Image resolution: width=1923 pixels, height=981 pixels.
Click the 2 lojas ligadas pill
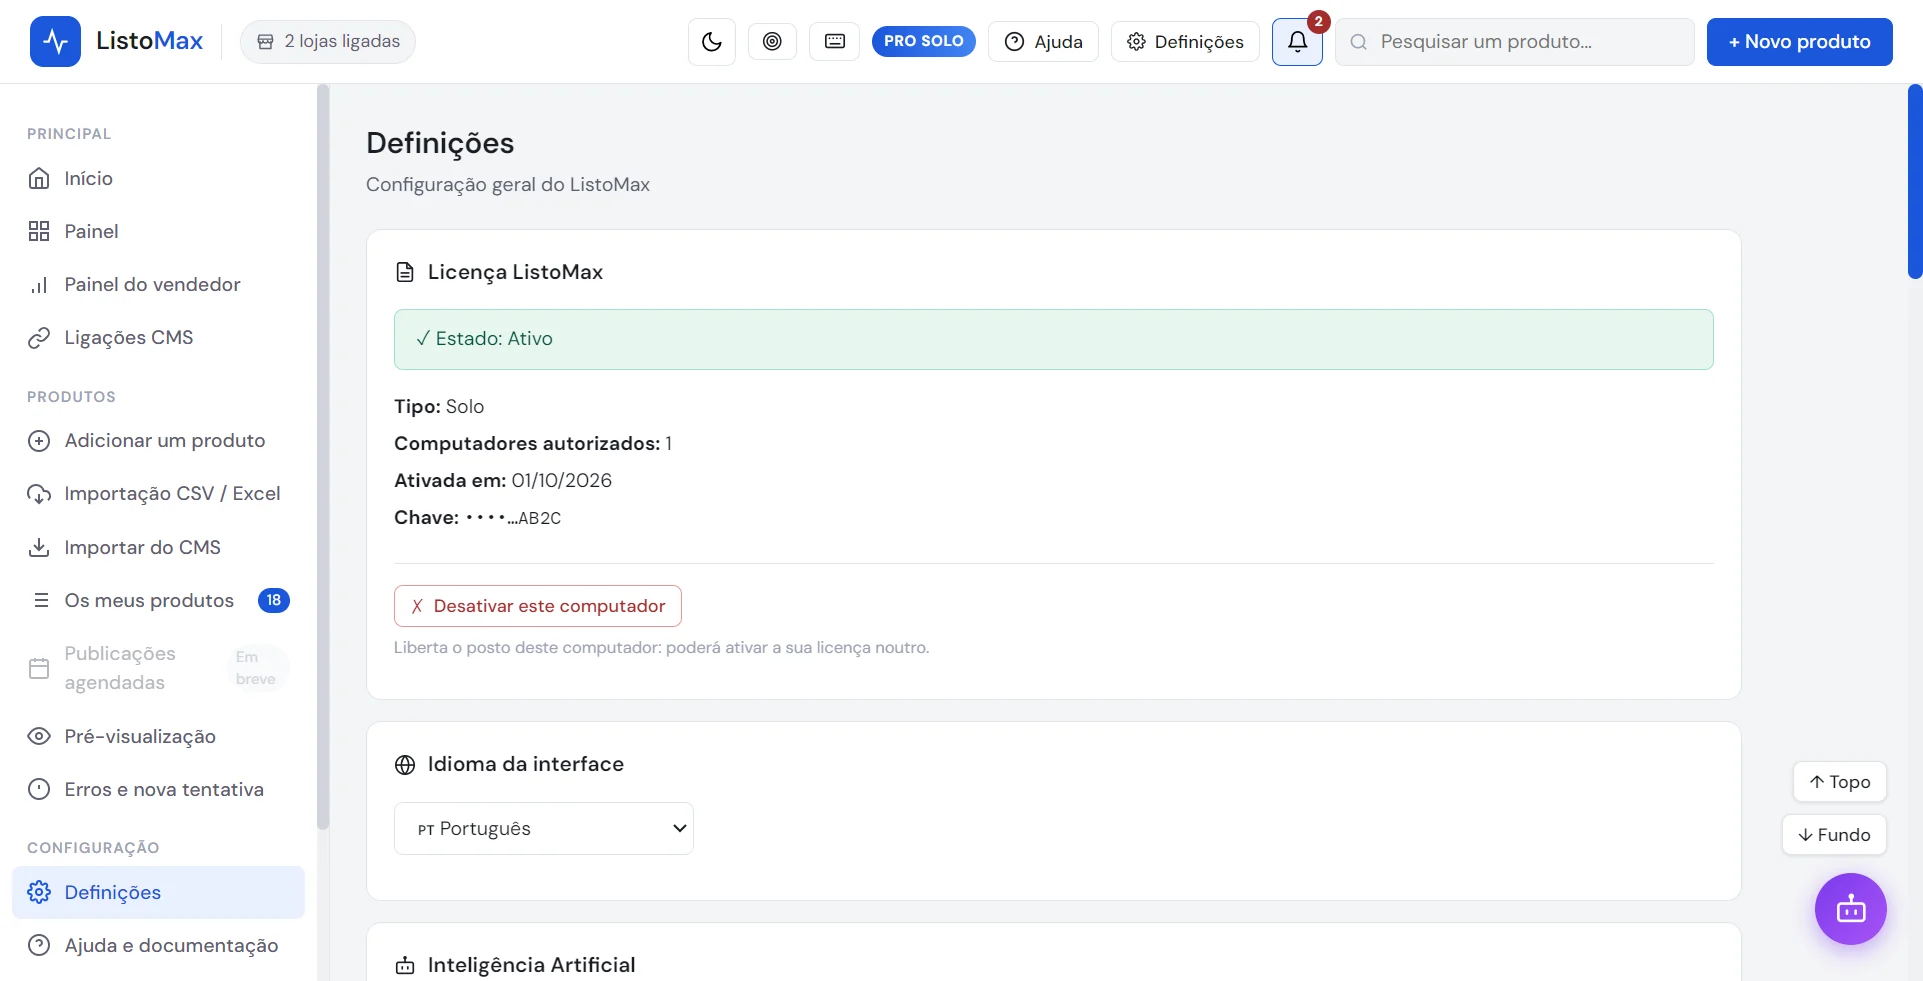click(328, 42)
